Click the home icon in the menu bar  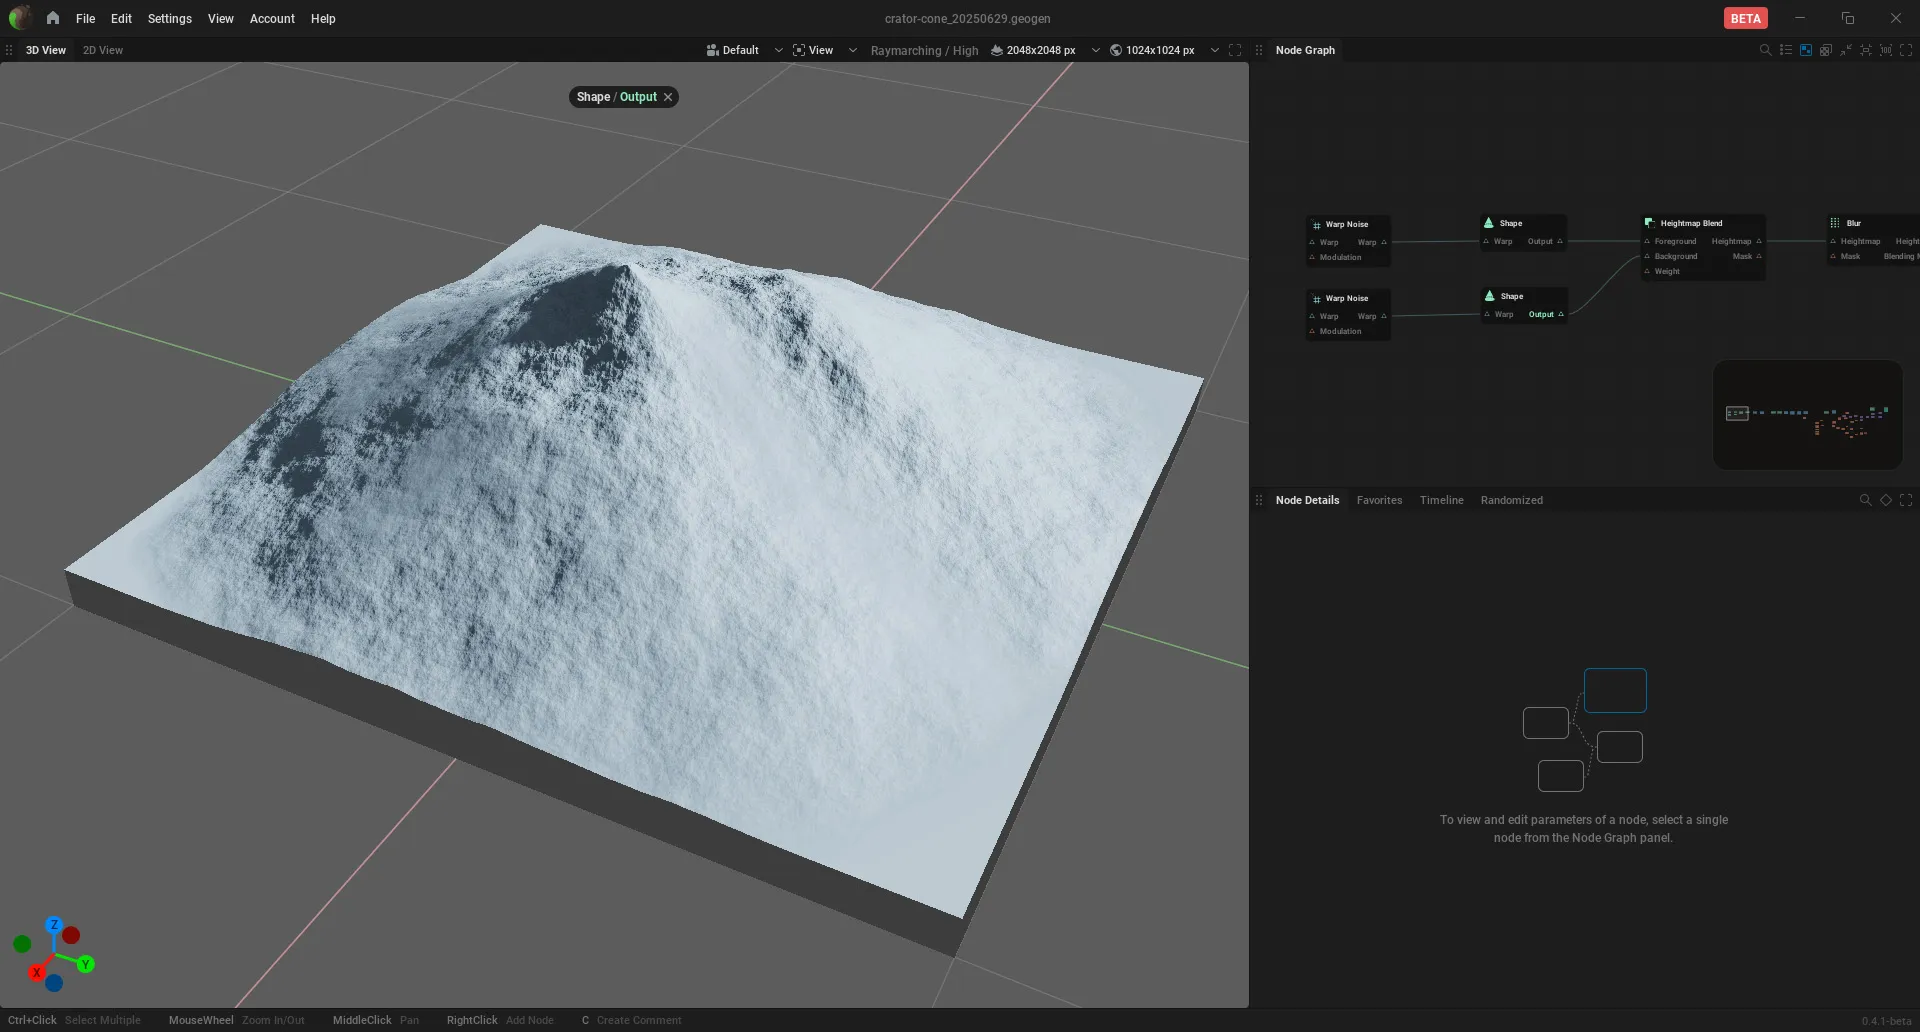pyautogui.click(x=53, y=18)
